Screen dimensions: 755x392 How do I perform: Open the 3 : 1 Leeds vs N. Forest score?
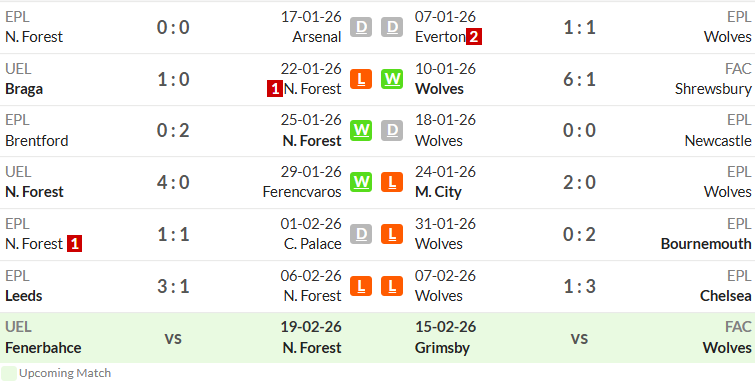[173, 287]
